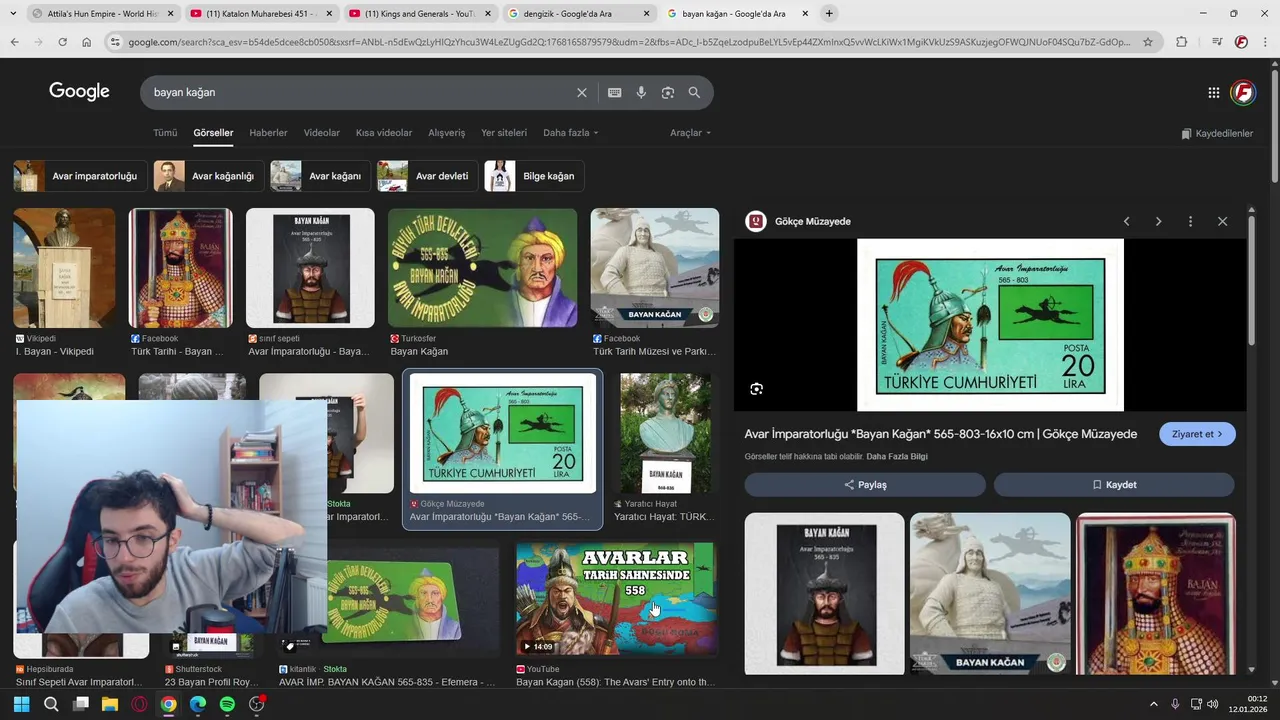This screenshot has width=1280, height=720.
Task: Select the Avar kağanı filter chip
Action: 321,176
